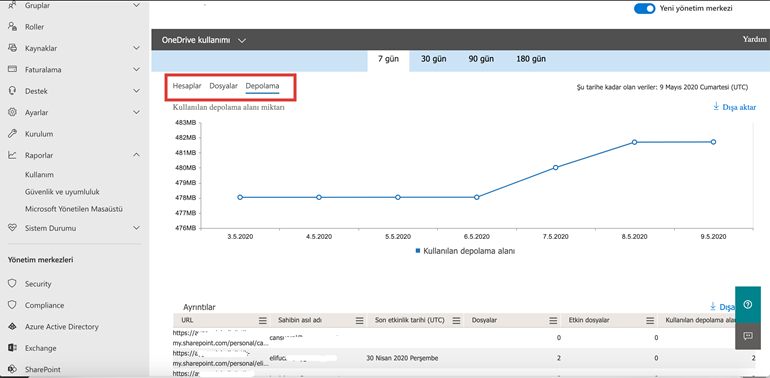The image size is (770, 378).
Task: Open the Sahibin asıl adı column menu icon
Action: tap(360, 321)
